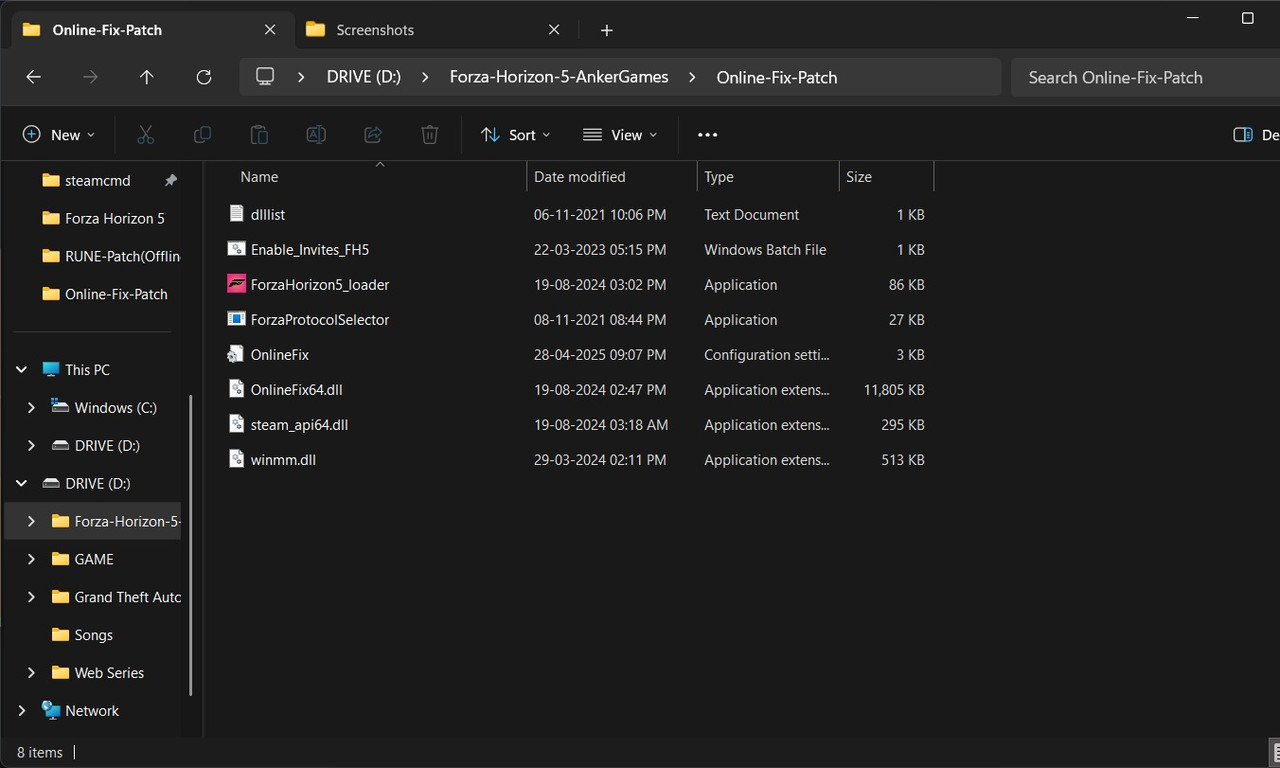Open the steamcmd folder in sidebar
Image resolution: width=1280 pixels, height=768 pixels.
click(x=98, y=181)
